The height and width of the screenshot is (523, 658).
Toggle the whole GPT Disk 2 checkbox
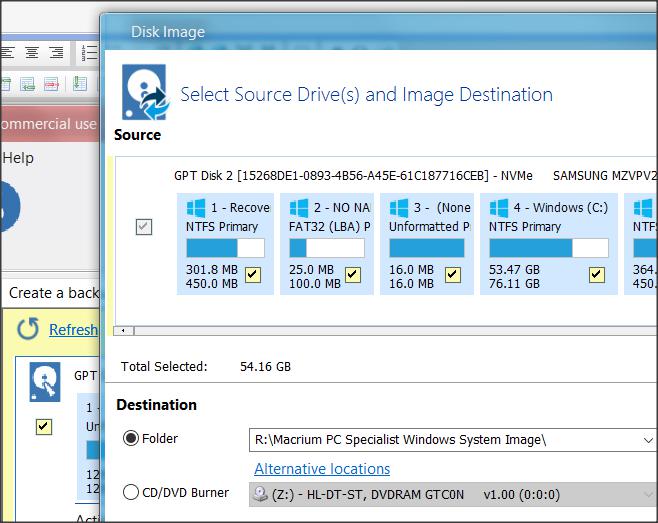(144, 227)
